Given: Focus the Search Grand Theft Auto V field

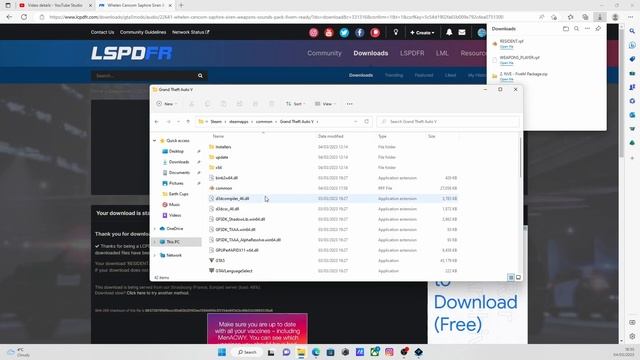Looking at the screenshot, I should pos(448,122).
